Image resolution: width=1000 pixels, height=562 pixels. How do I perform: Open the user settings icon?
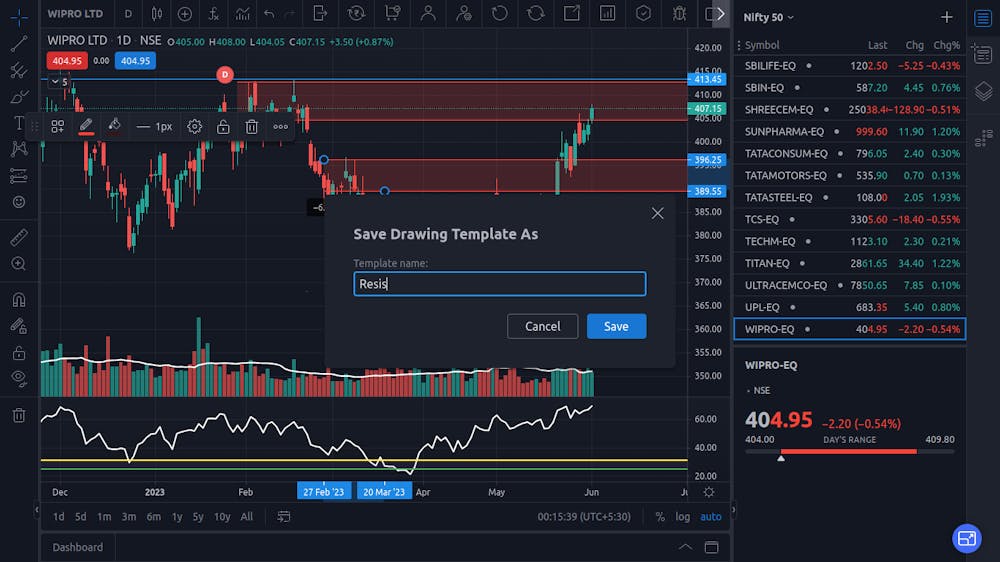[464, 13]
